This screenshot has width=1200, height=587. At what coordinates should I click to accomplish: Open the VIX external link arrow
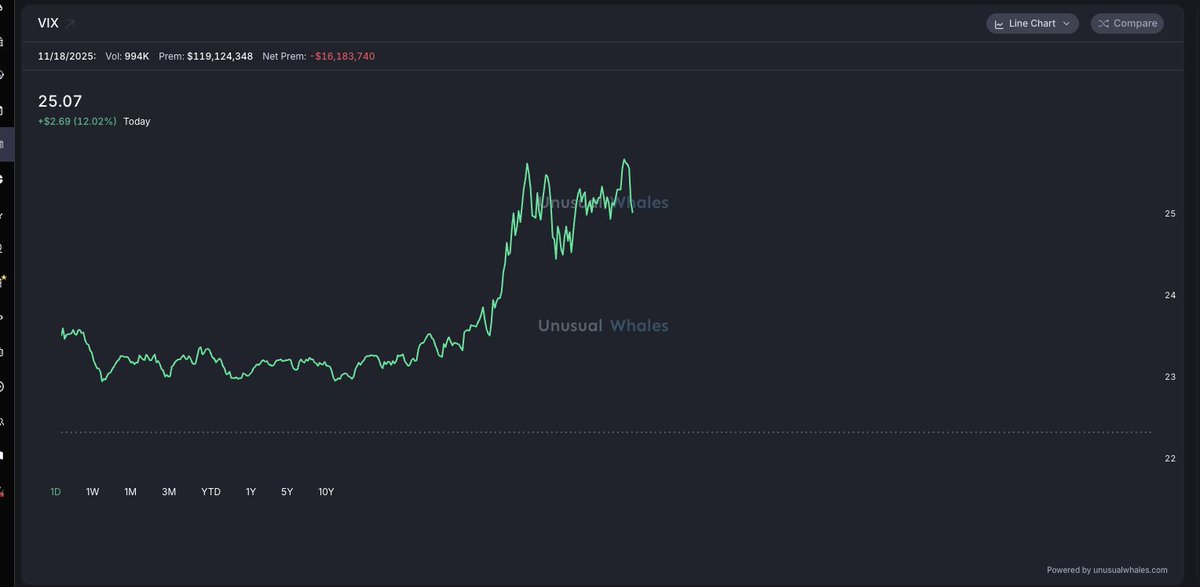point(71,23)
